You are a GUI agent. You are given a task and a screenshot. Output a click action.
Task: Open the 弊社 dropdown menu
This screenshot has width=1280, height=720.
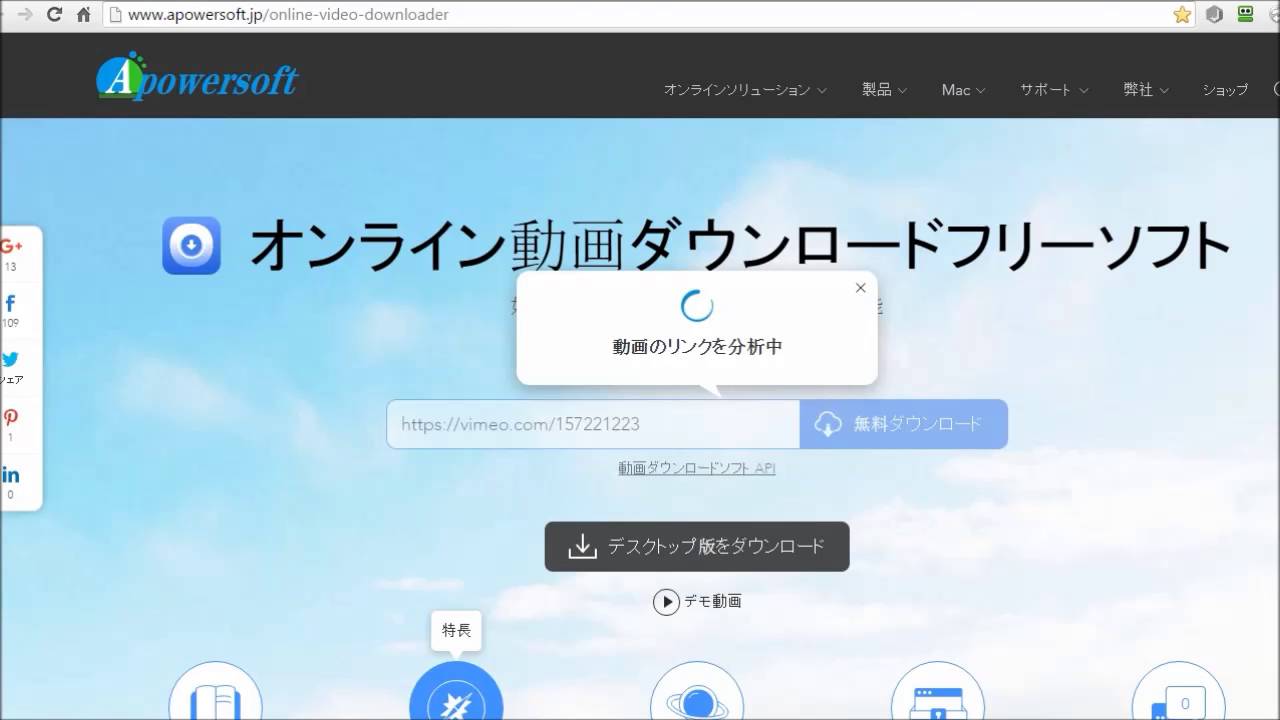point(1146,90)
